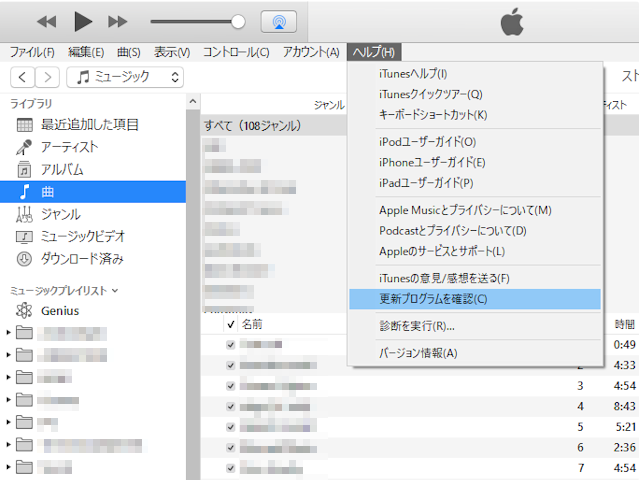Uncheck checkbox for track 7 row
This screenshot has width=641, height=480.
[x=231, y=468]
